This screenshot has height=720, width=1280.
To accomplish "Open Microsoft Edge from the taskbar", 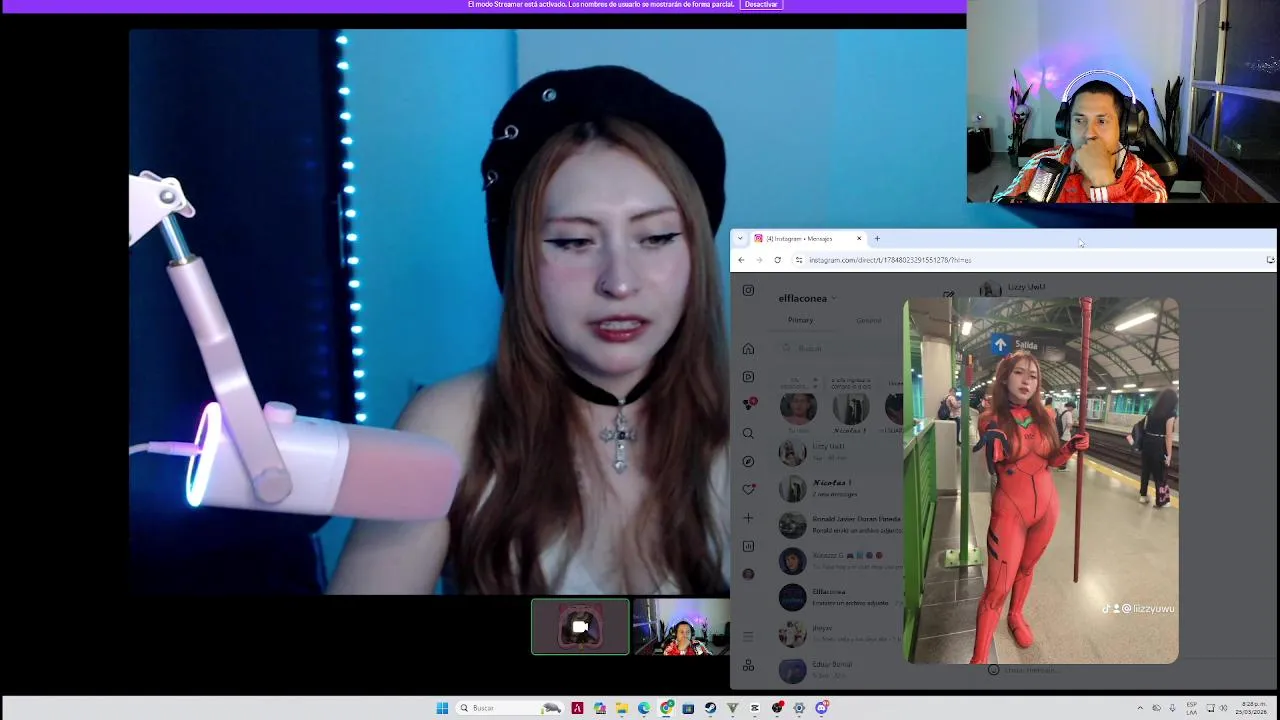I will 644,708.
